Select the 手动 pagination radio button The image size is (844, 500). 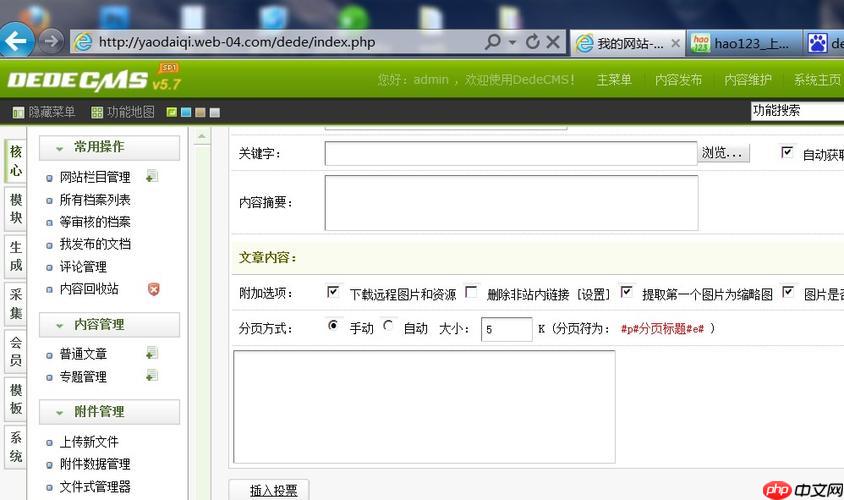(x=333, y=326)
